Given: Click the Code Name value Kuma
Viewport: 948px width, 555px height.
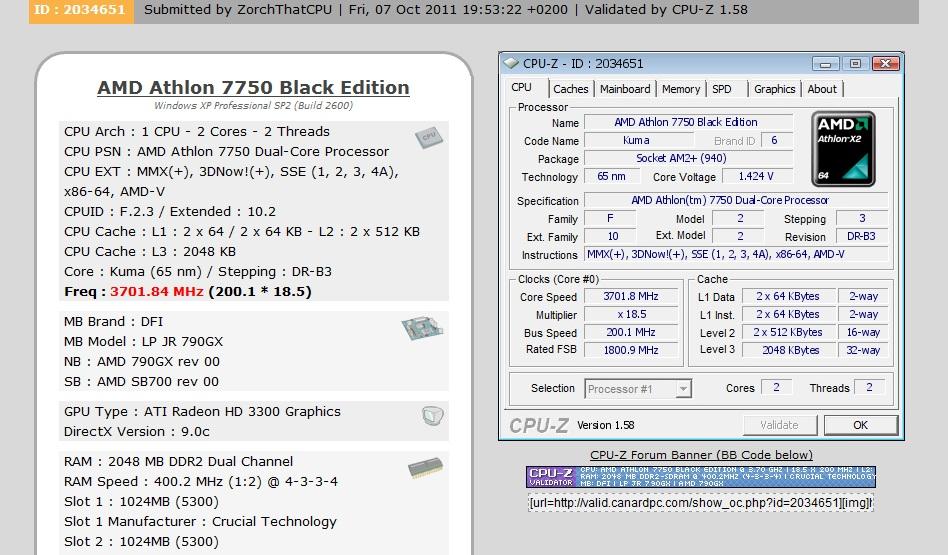Looking at the screenshot, I should pos(636,140).
